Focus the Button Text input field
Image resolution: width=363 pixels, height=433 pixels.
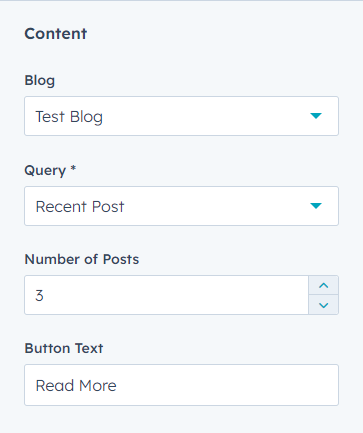(181, 385)
